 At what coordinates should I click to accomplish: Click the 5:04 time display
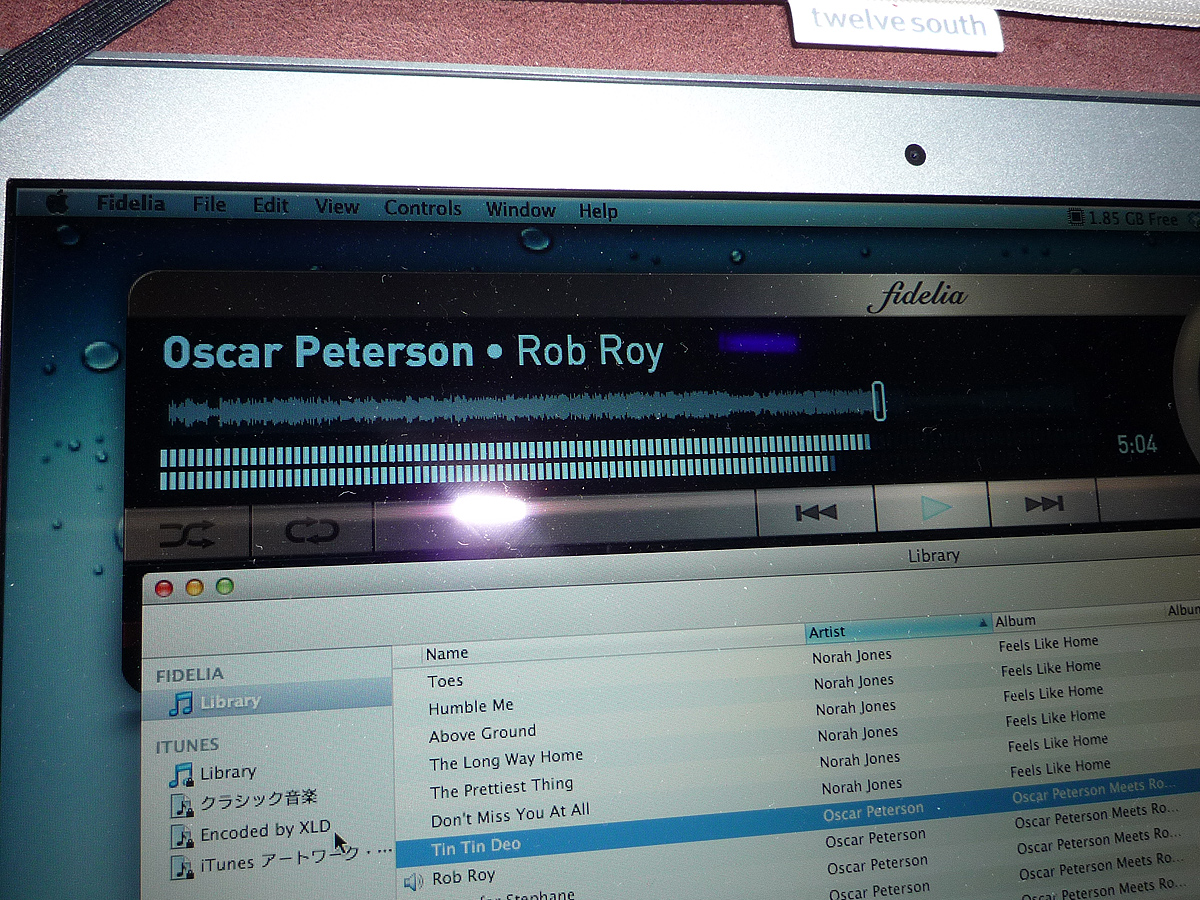(1137, 444)
